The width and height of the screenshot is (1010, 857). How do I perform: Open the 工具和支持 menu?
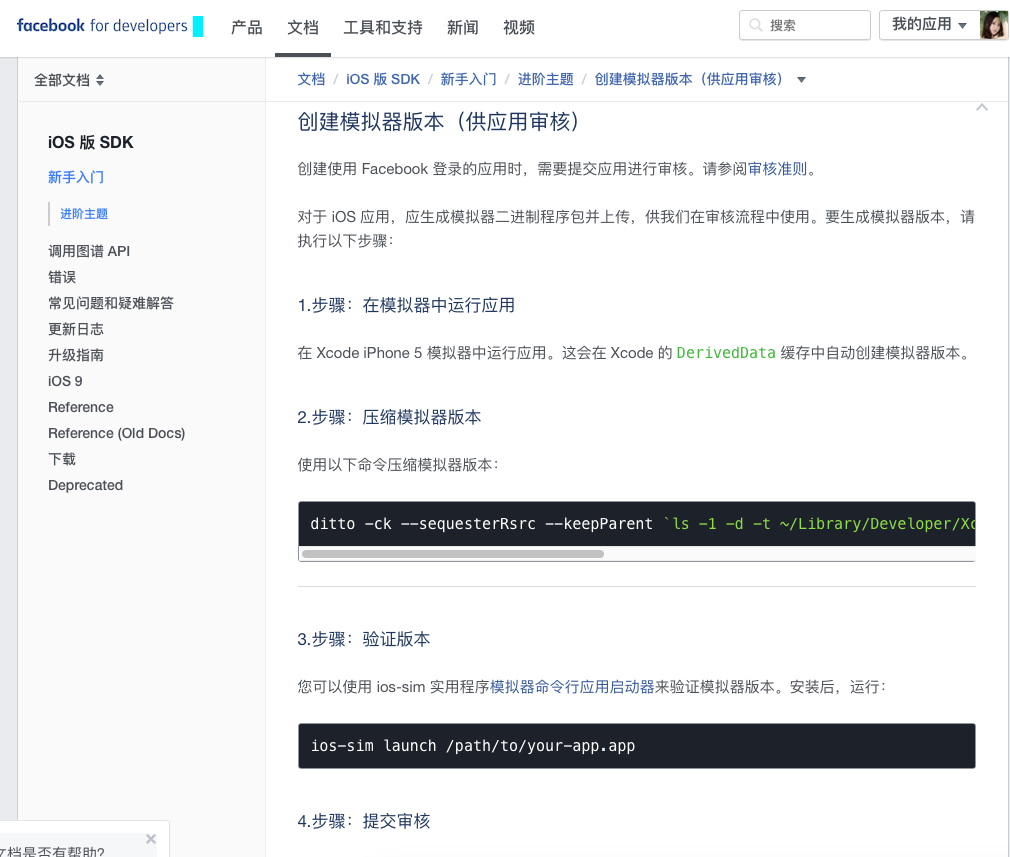pyautogui.click(x=383, y=27)
